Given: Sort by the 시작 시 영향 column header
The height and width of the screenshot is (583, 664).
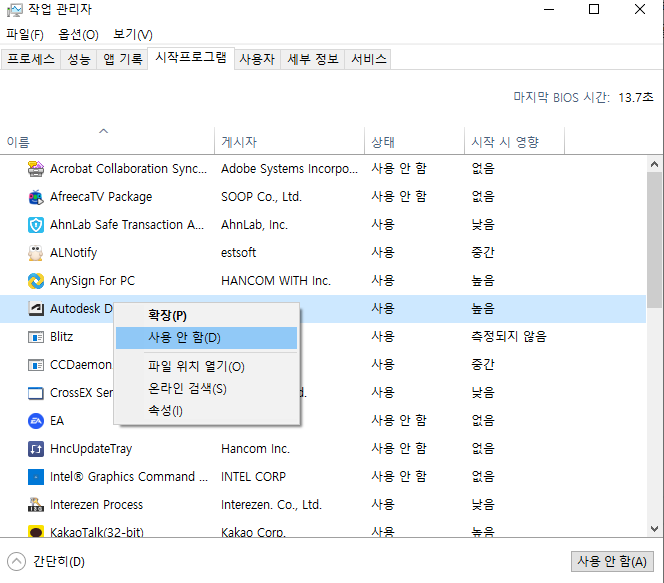Looking at the screenshot, I should pos(515,140).
